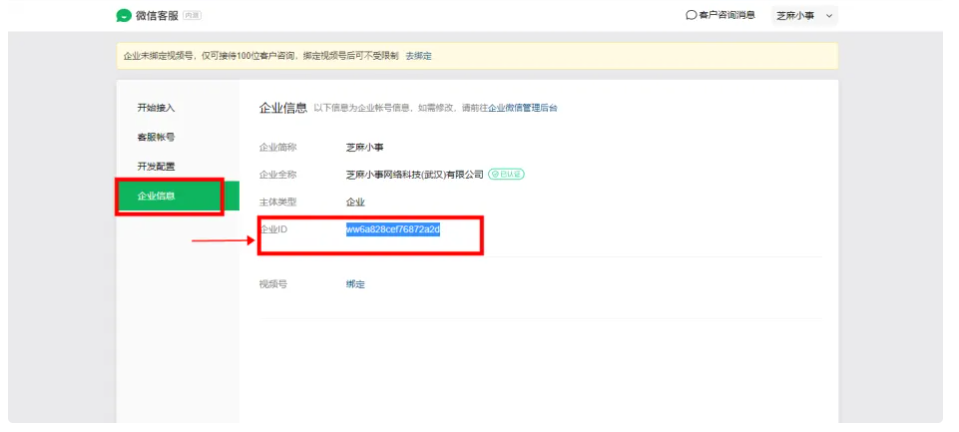
Task: Click the 视频号 field label
Action: point(273,285)
